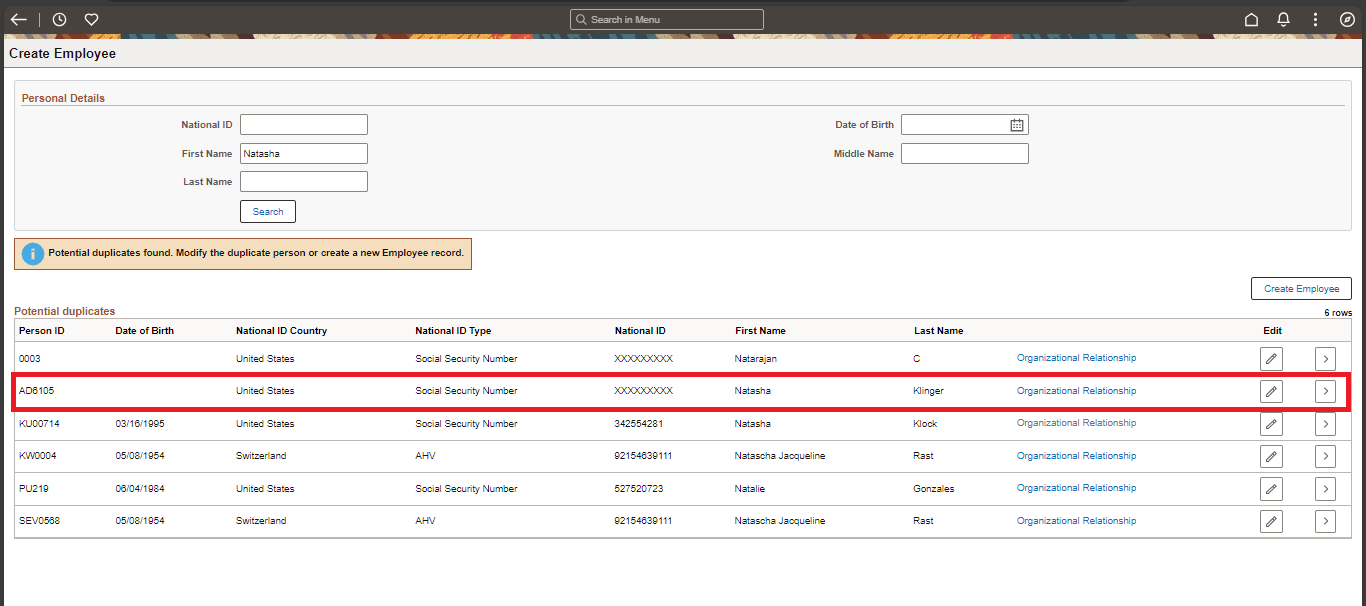
Task: Open the three-dot Actions List menu
Action: coord(1315,19)
